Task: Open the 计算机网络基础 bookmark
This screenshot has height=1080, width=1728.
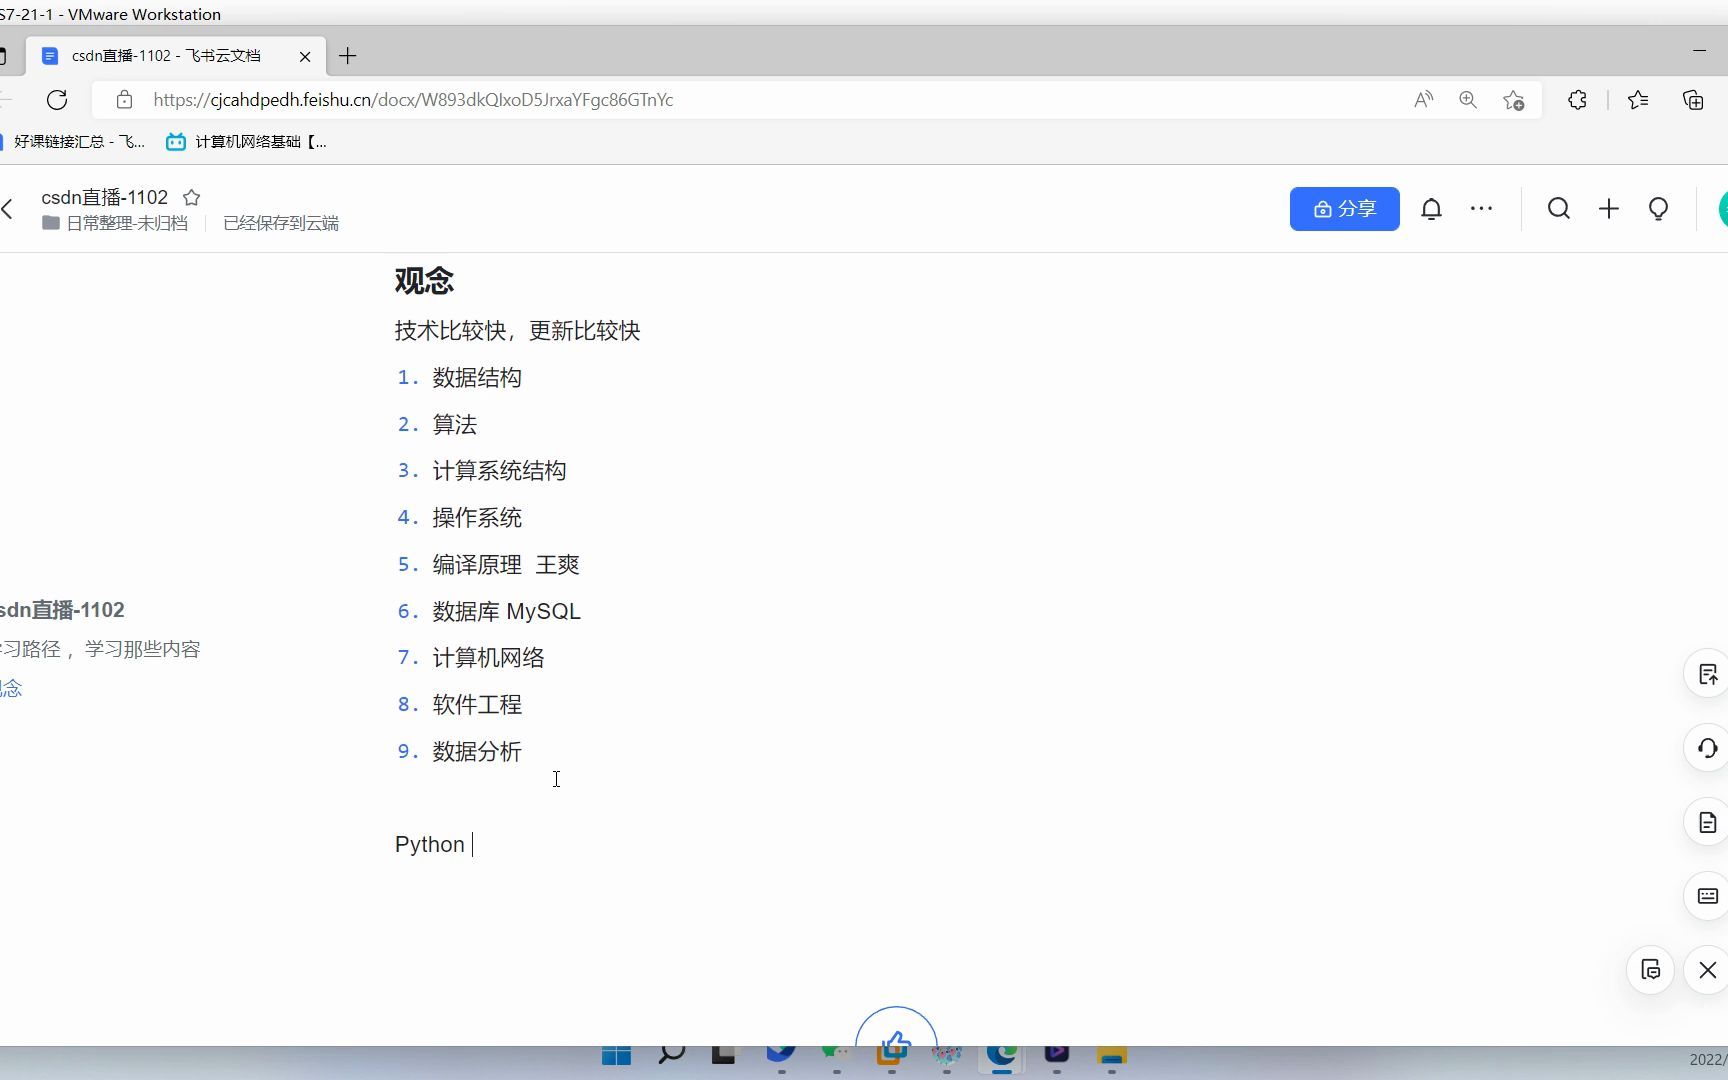Action: pos(247,142)
